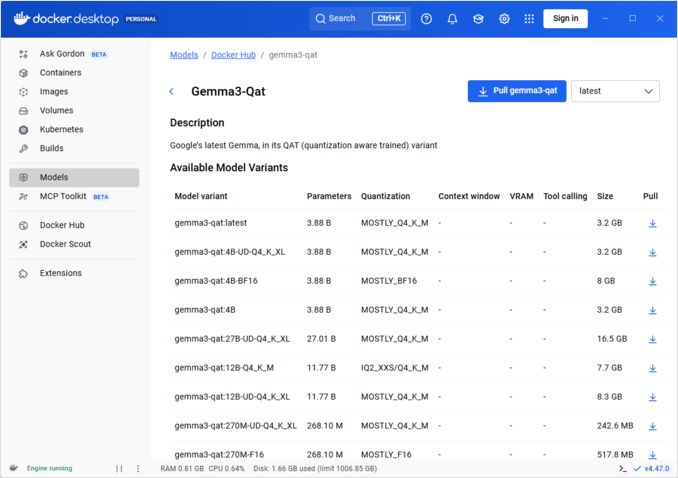The height and width of the screenshot is (478, 678).
Task: Open the Learning Center graduation cap icon
Action: point(478,18)
